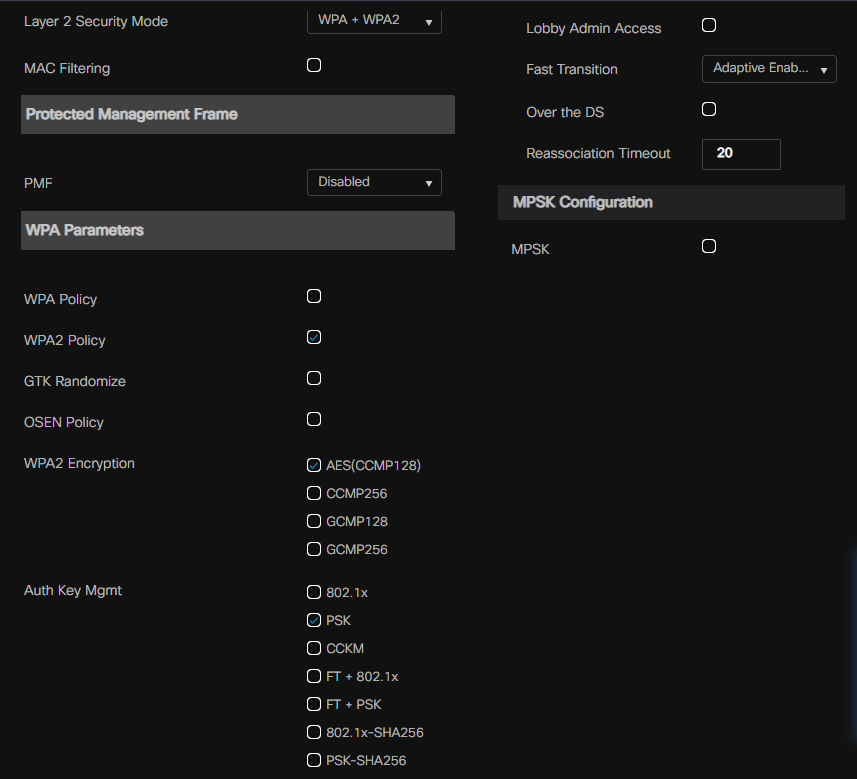Enable the MPSK checkbox

(709, 247)
